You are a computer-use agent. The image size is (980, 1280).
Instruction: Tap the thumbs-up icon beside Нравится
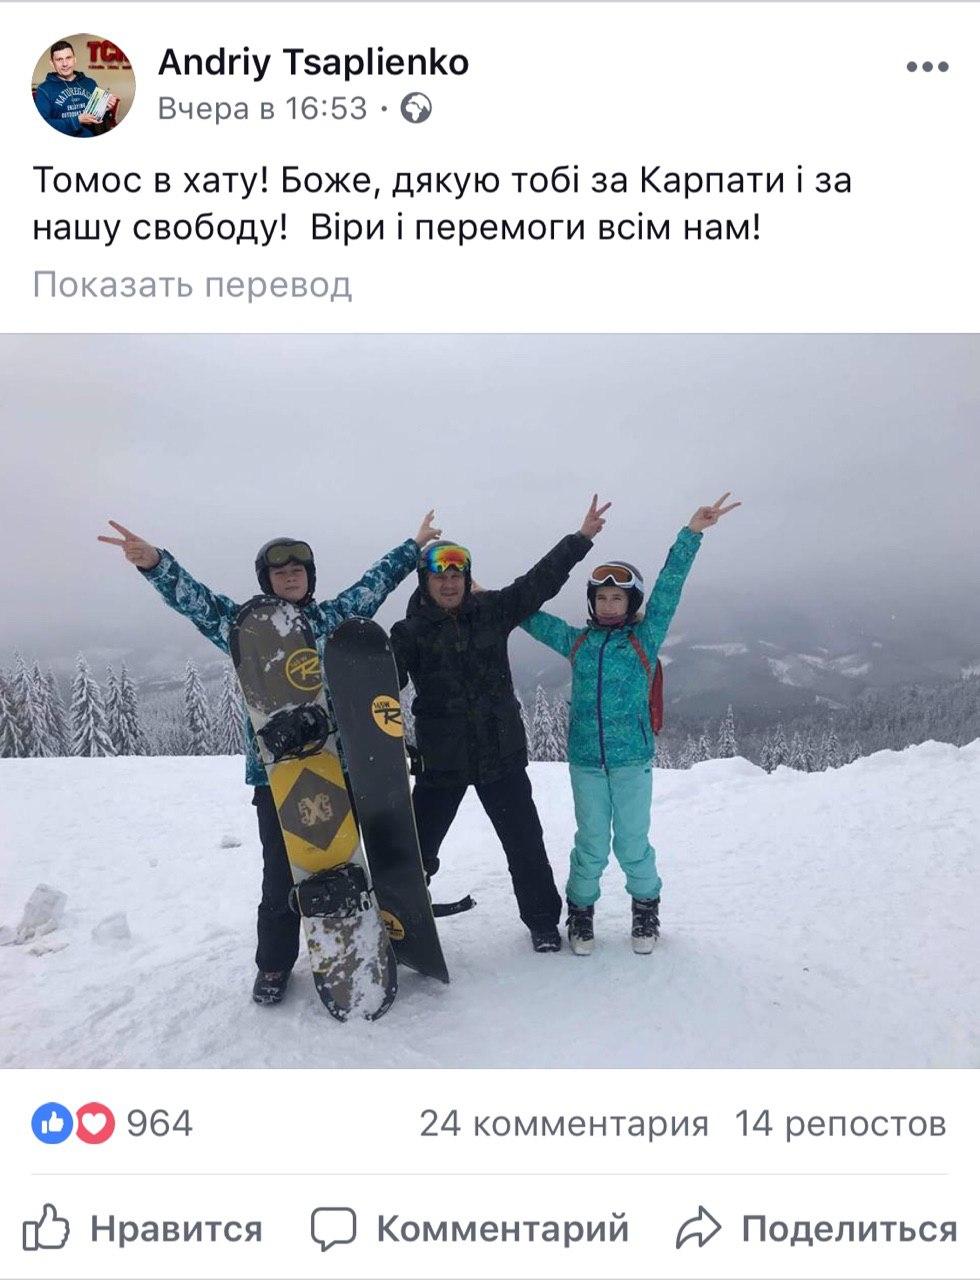click(46, 1227)
